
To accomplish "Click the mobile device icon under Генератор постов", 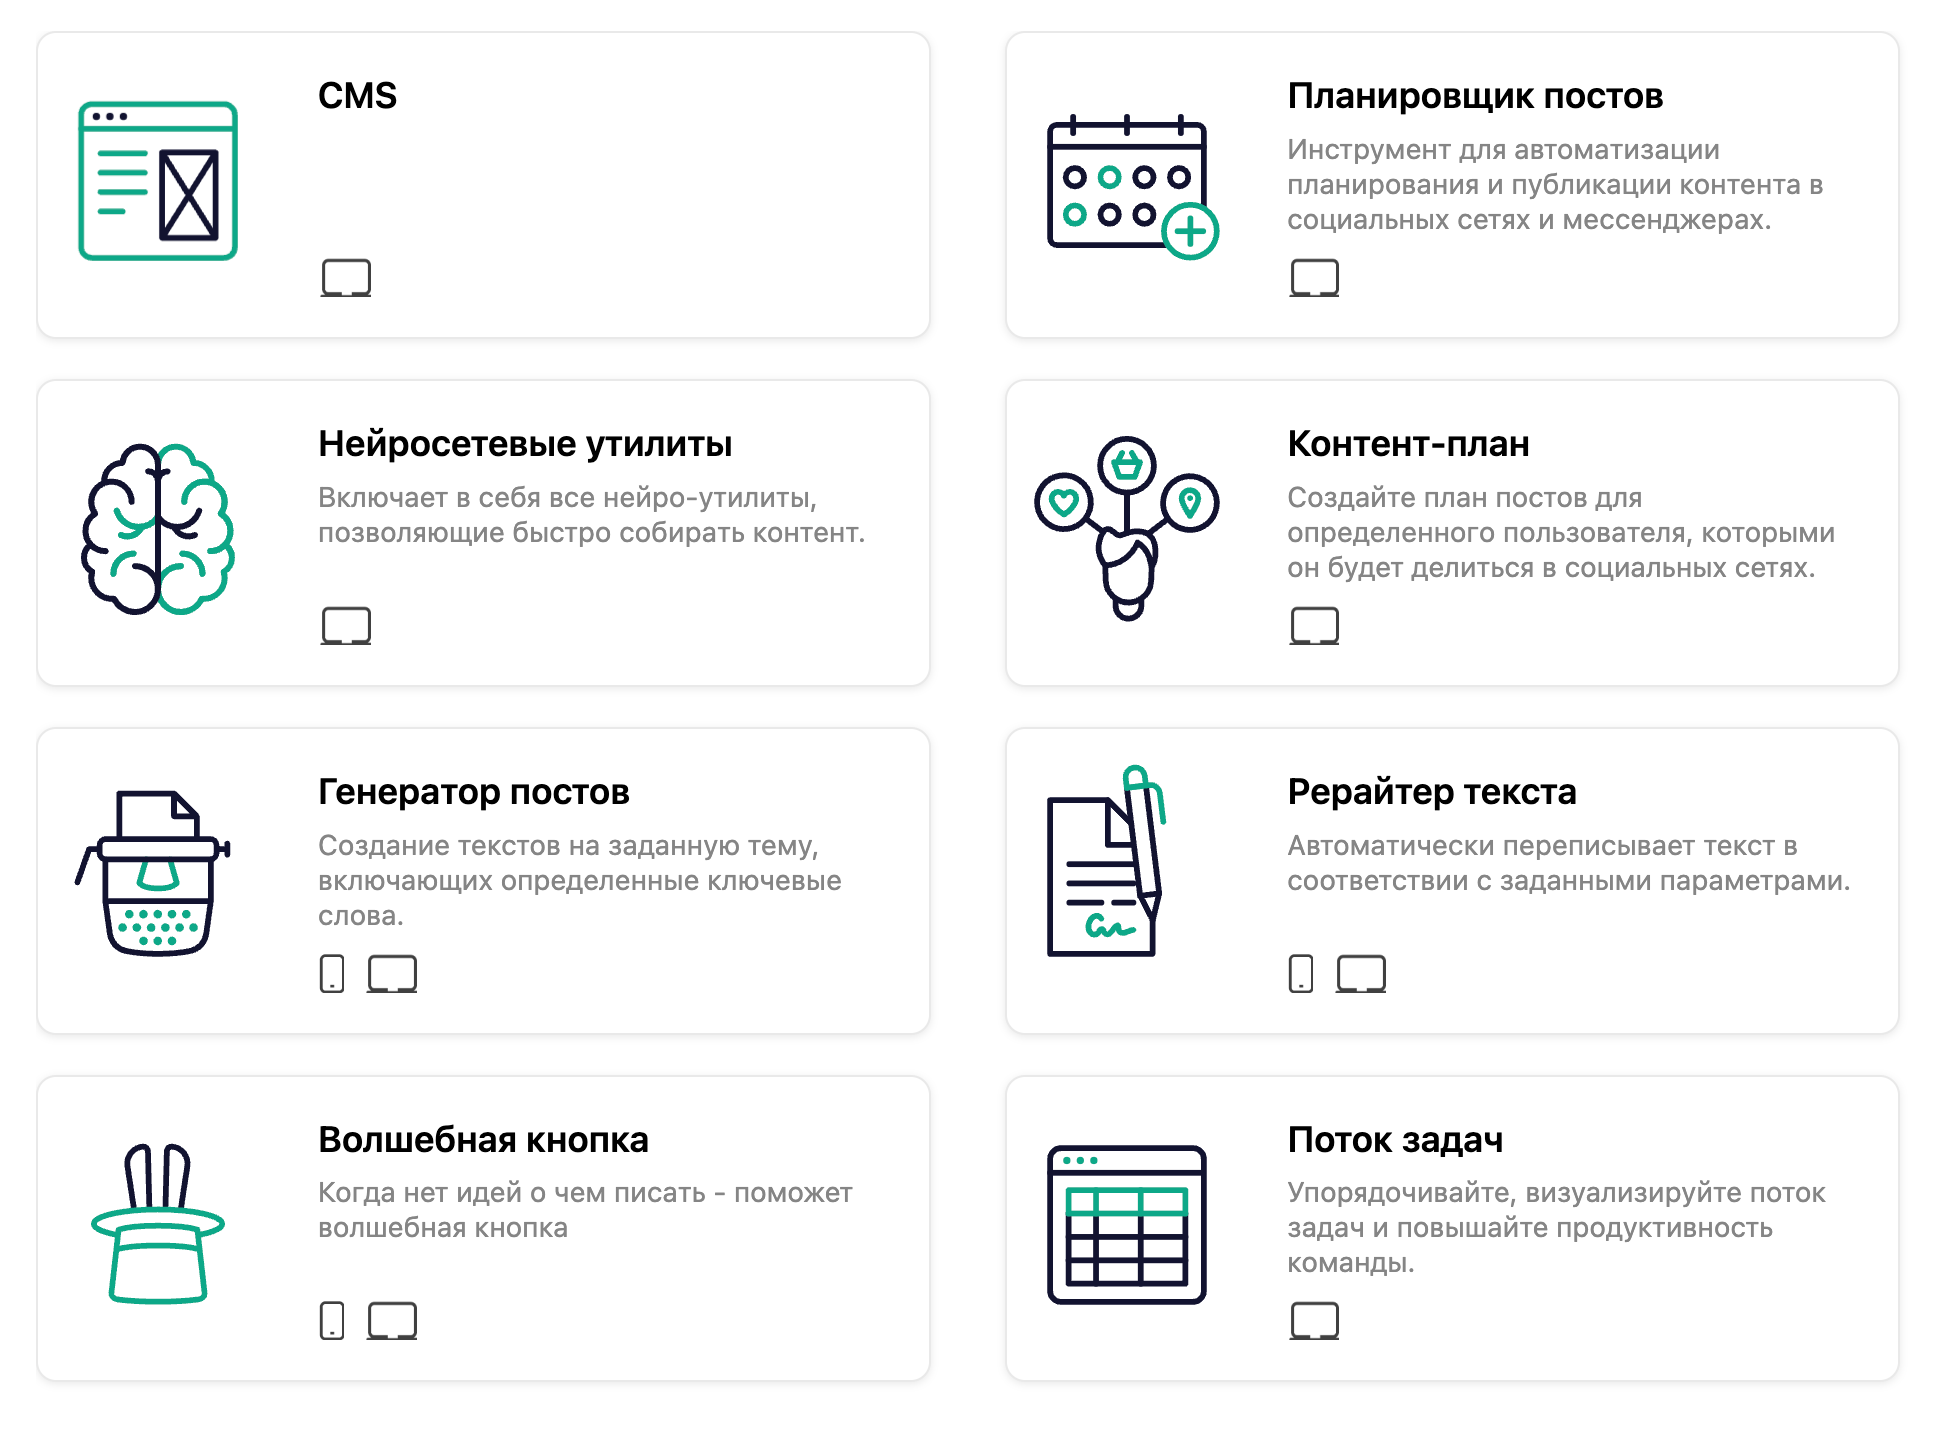I will point(332,973).
